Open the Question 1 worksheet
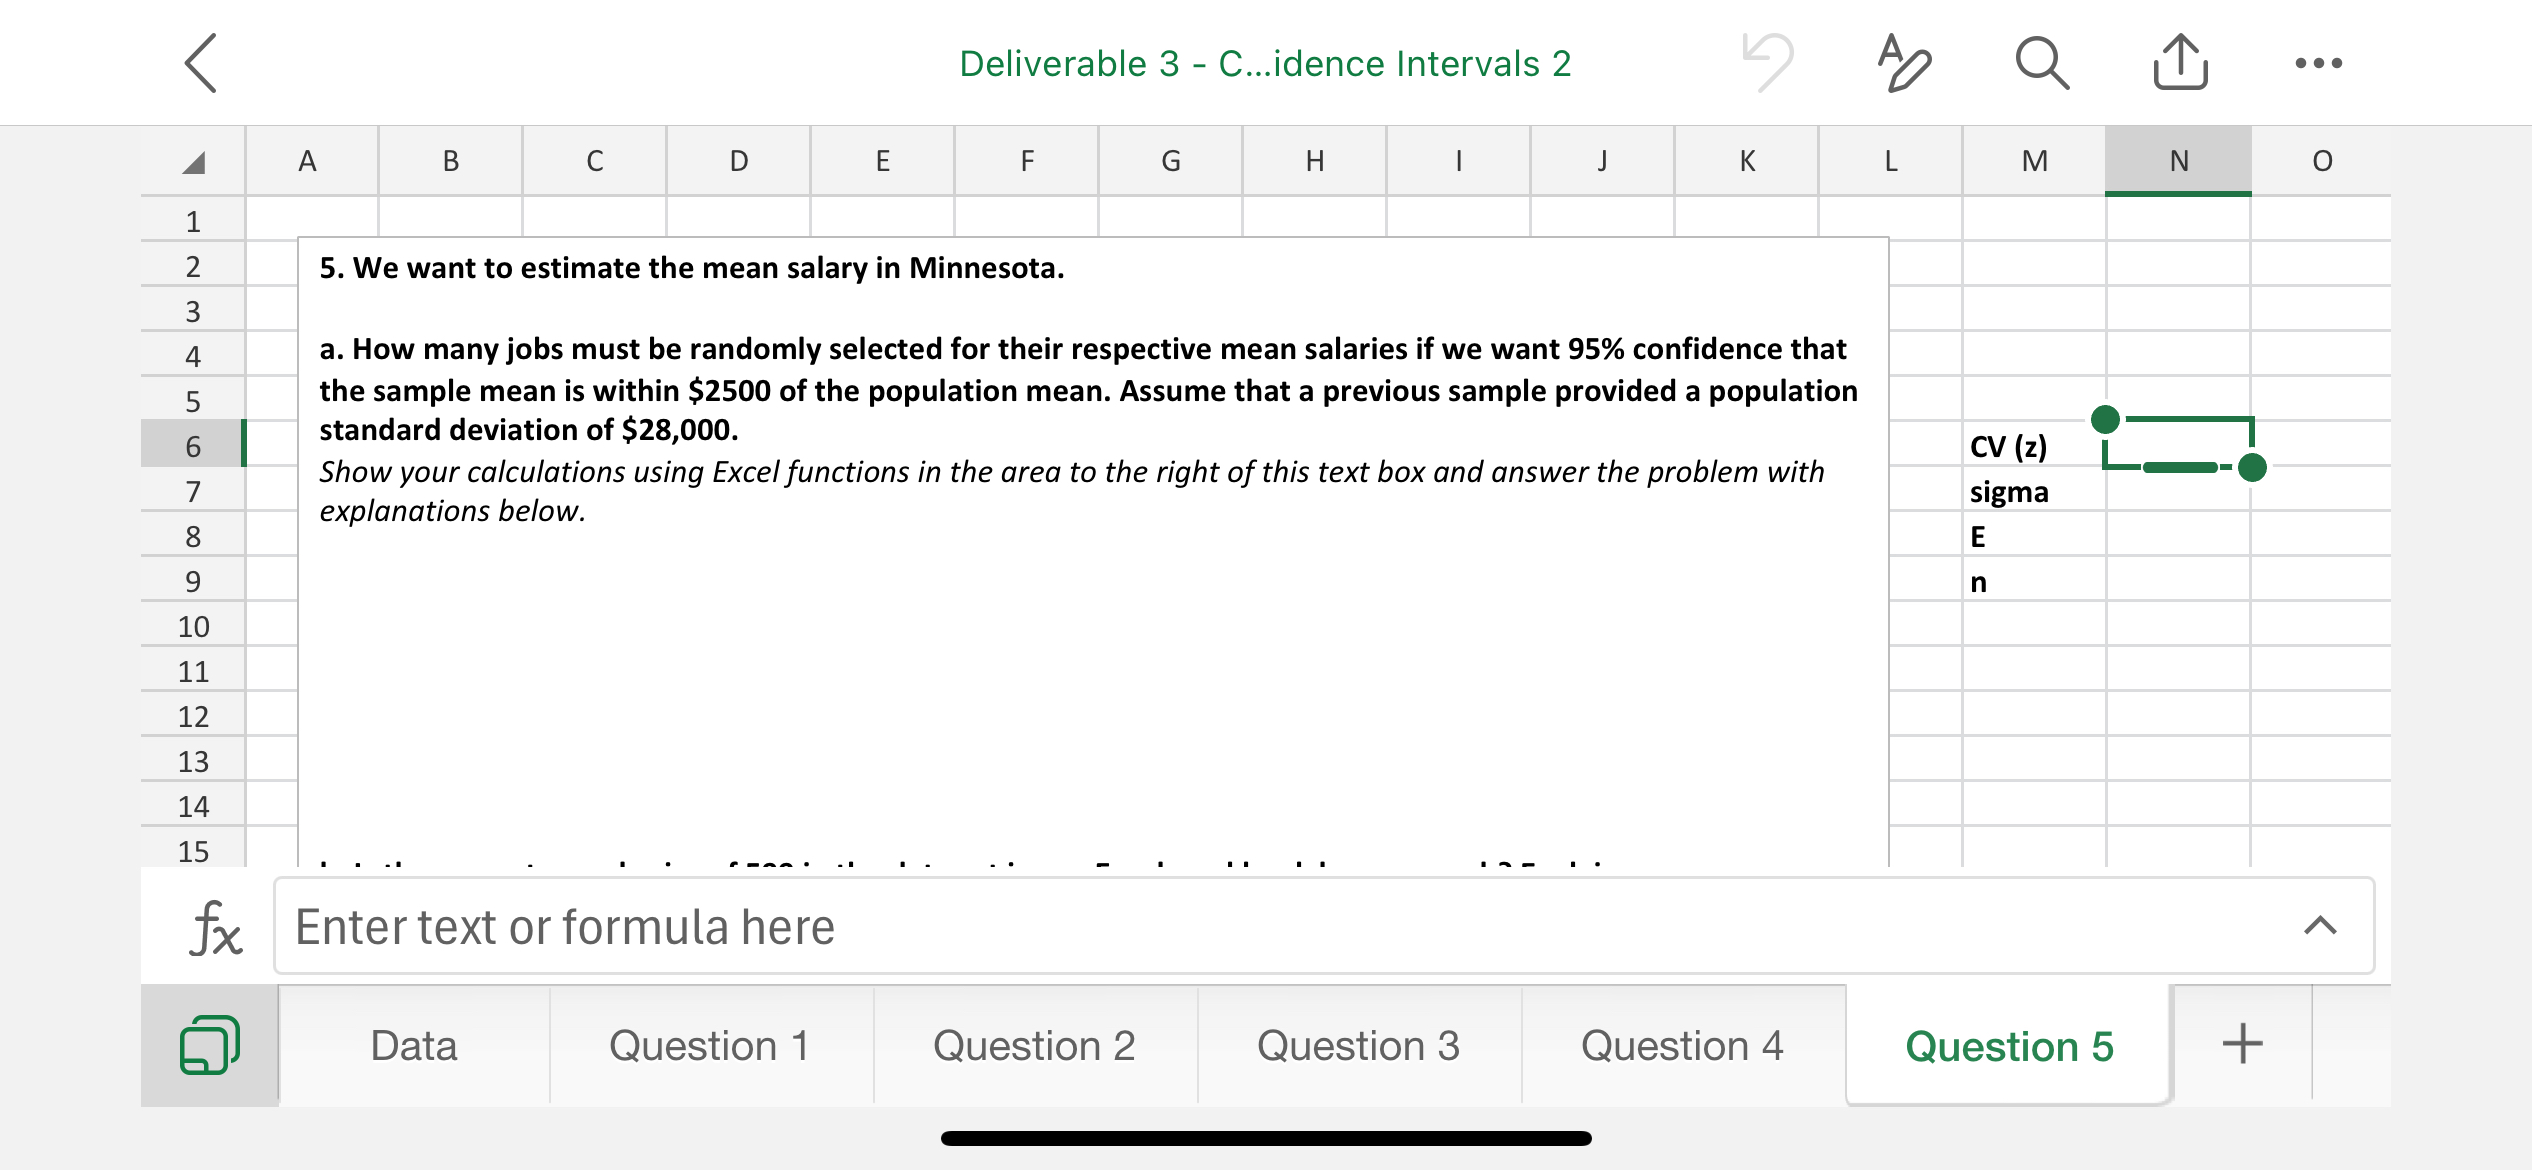 click(x=710, y=1044)
